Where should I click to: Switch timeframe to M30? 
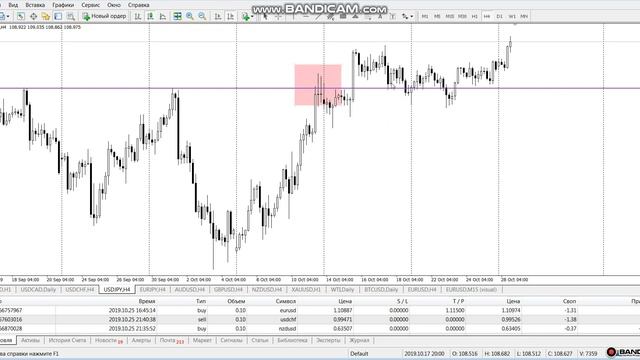coord(462,16)
